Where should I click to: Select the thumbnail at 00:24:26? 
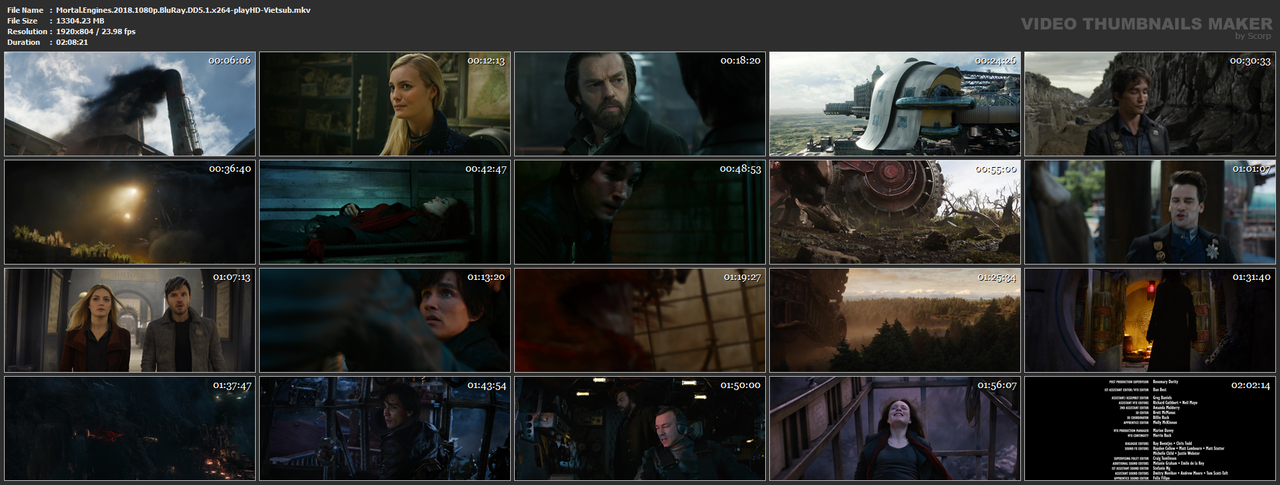(895, 103)
